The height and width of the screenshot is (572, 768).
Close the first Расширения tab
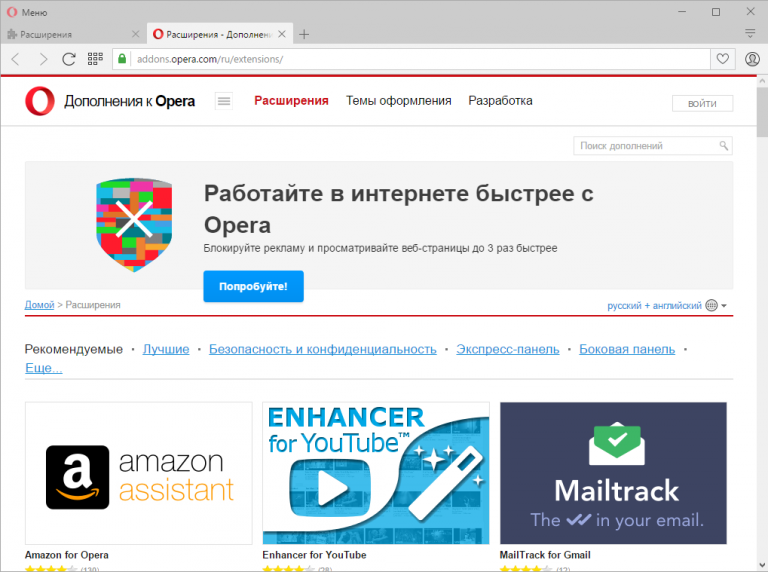[x=136, y=34]
